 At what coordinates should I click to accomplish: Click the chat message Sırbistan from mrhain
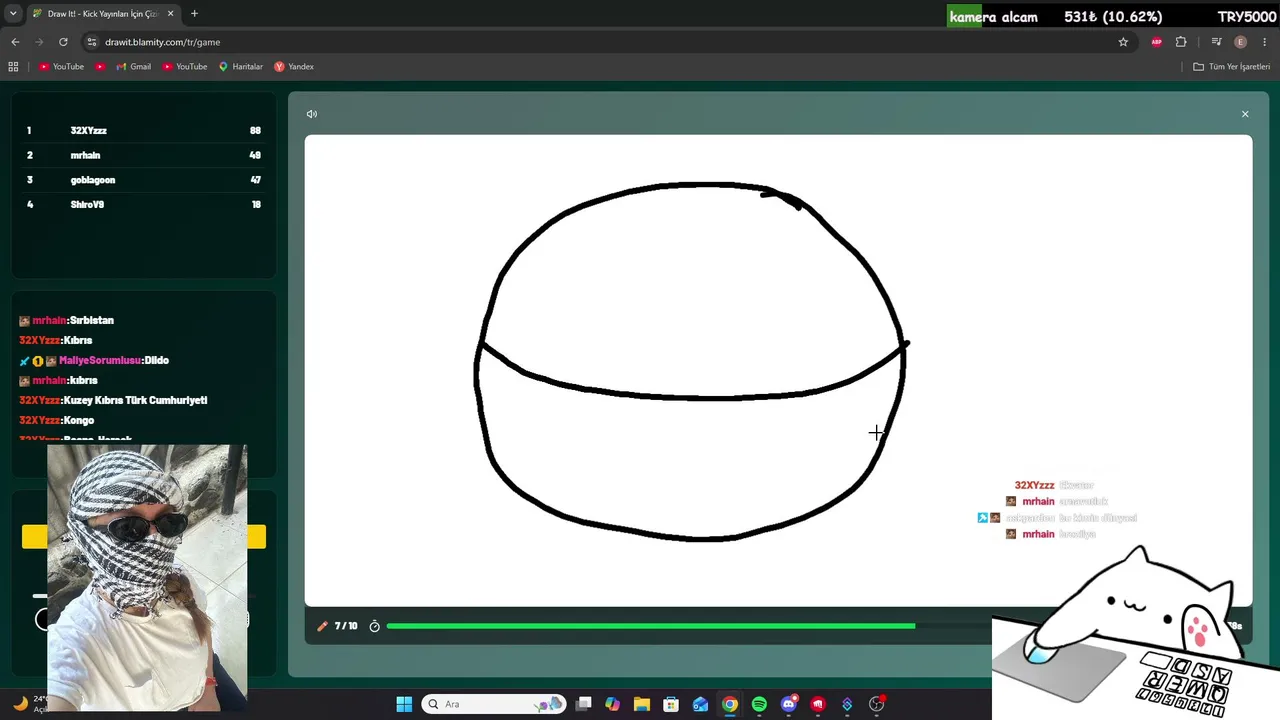click(x=91, y=320)
